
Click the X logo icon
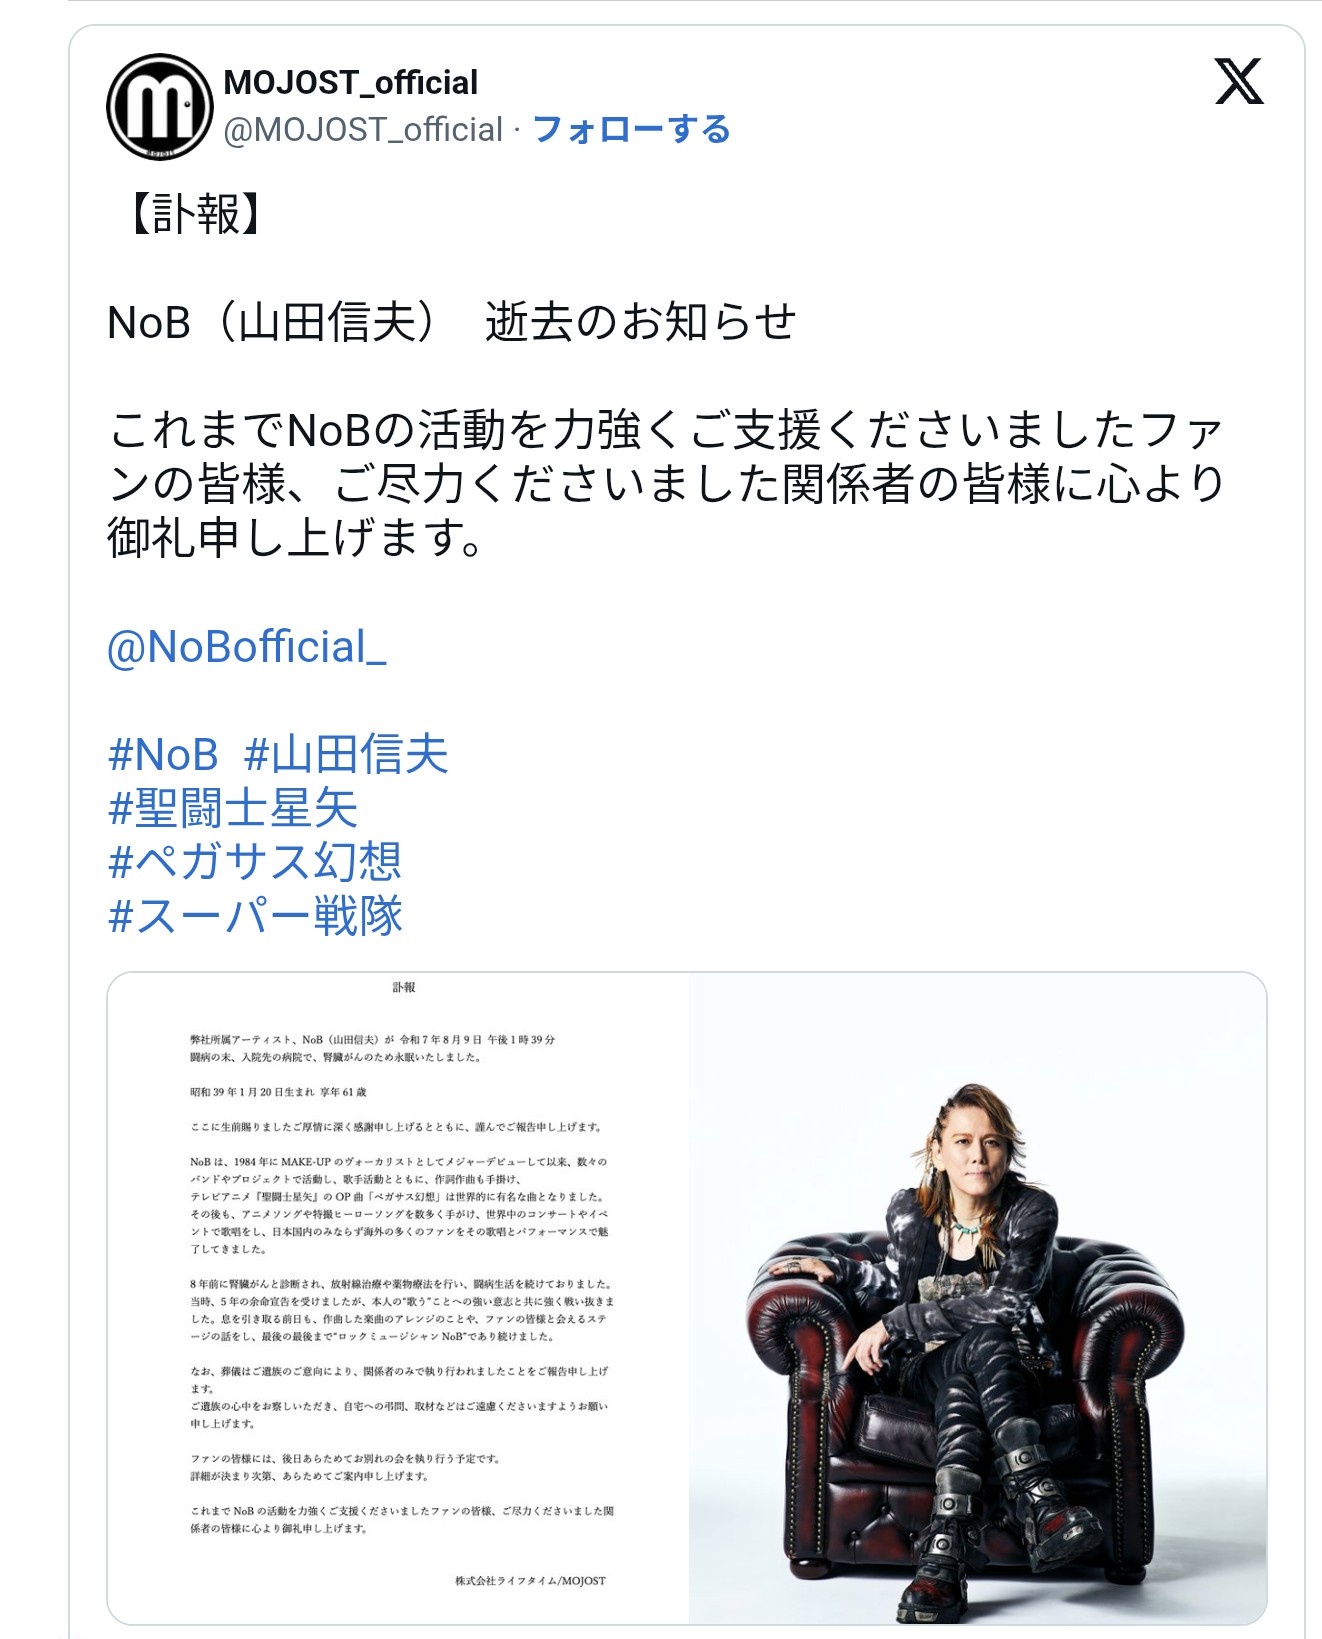click(1239, 81)
